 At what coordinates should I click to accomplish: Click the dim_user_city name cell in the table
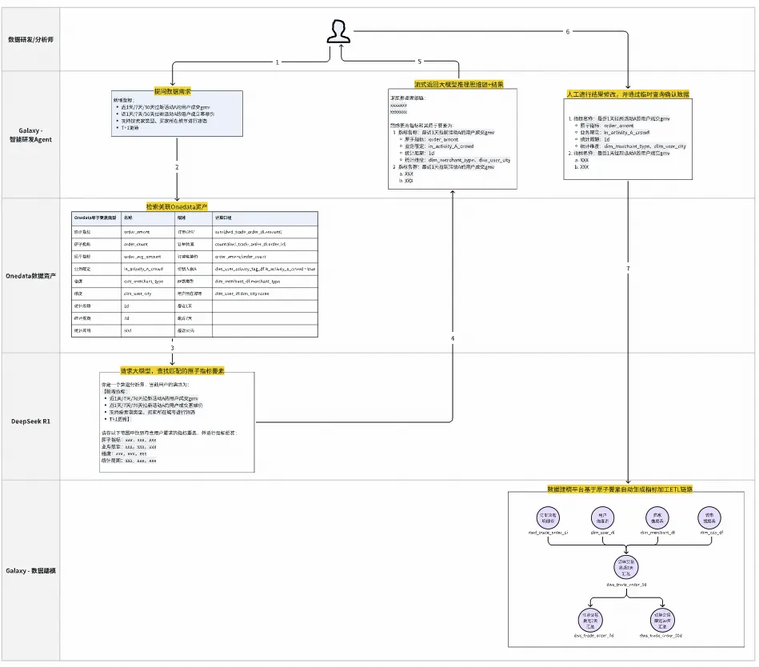[x=148, y=293]
